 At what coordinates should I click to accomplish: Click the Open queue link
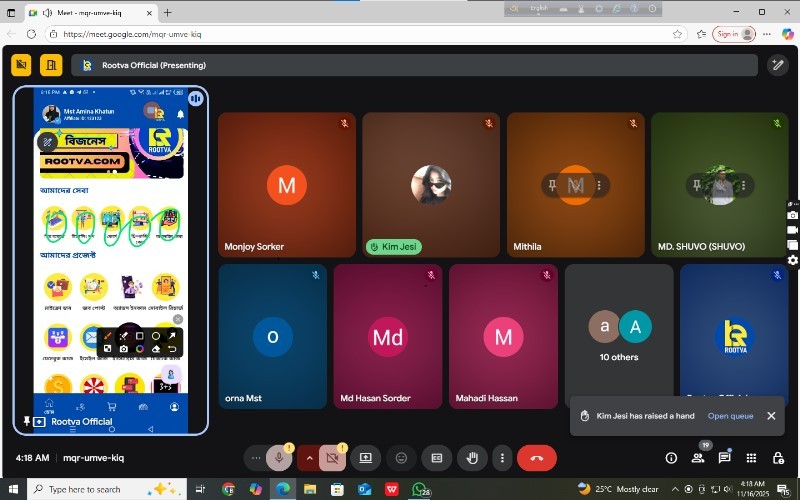(730, 416)
